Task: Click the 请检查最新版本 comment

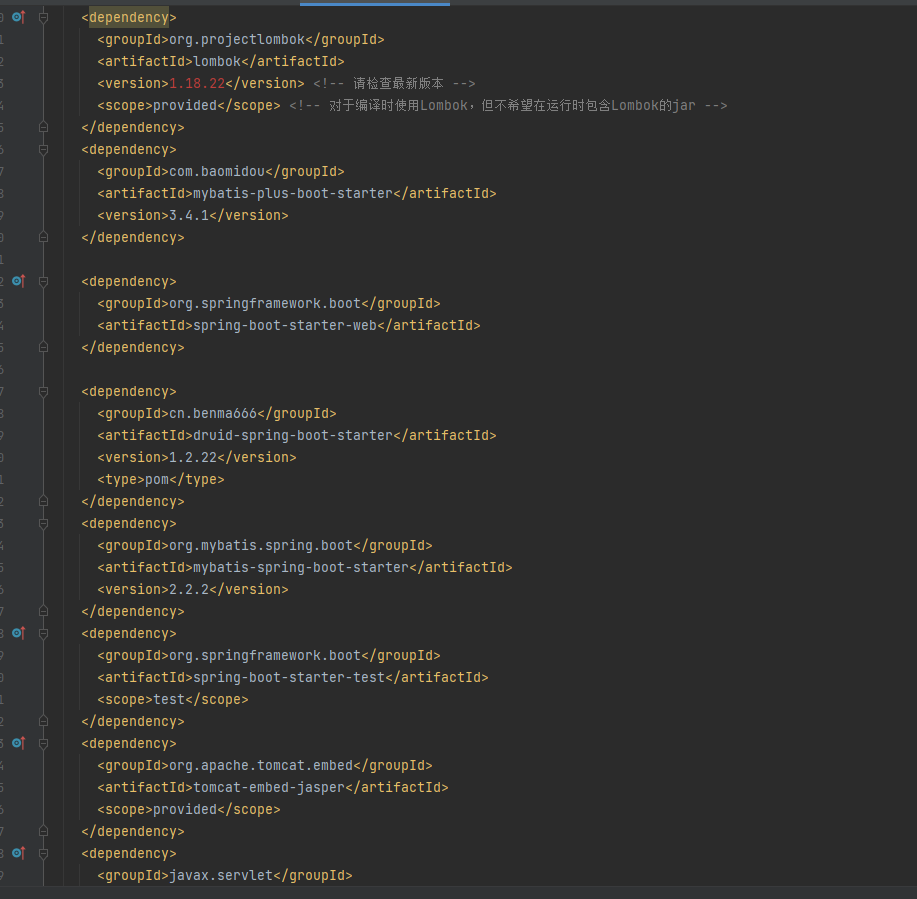Action: pyautogui.click(x=394, y=83)
